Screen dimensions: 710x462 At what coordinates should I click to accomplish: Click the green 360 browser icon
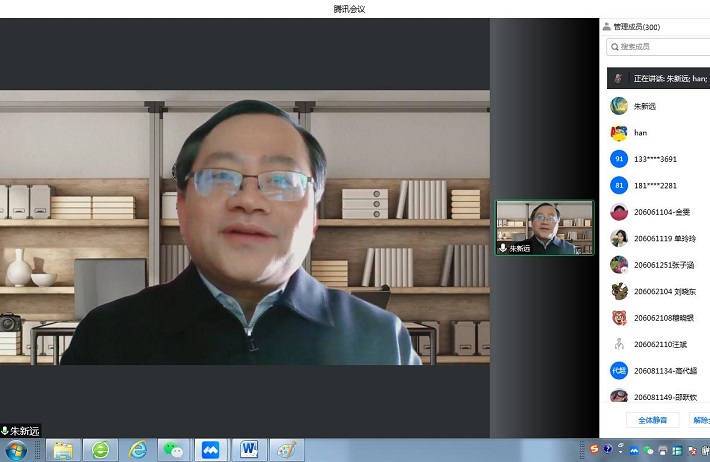click(x=100, y=450)
